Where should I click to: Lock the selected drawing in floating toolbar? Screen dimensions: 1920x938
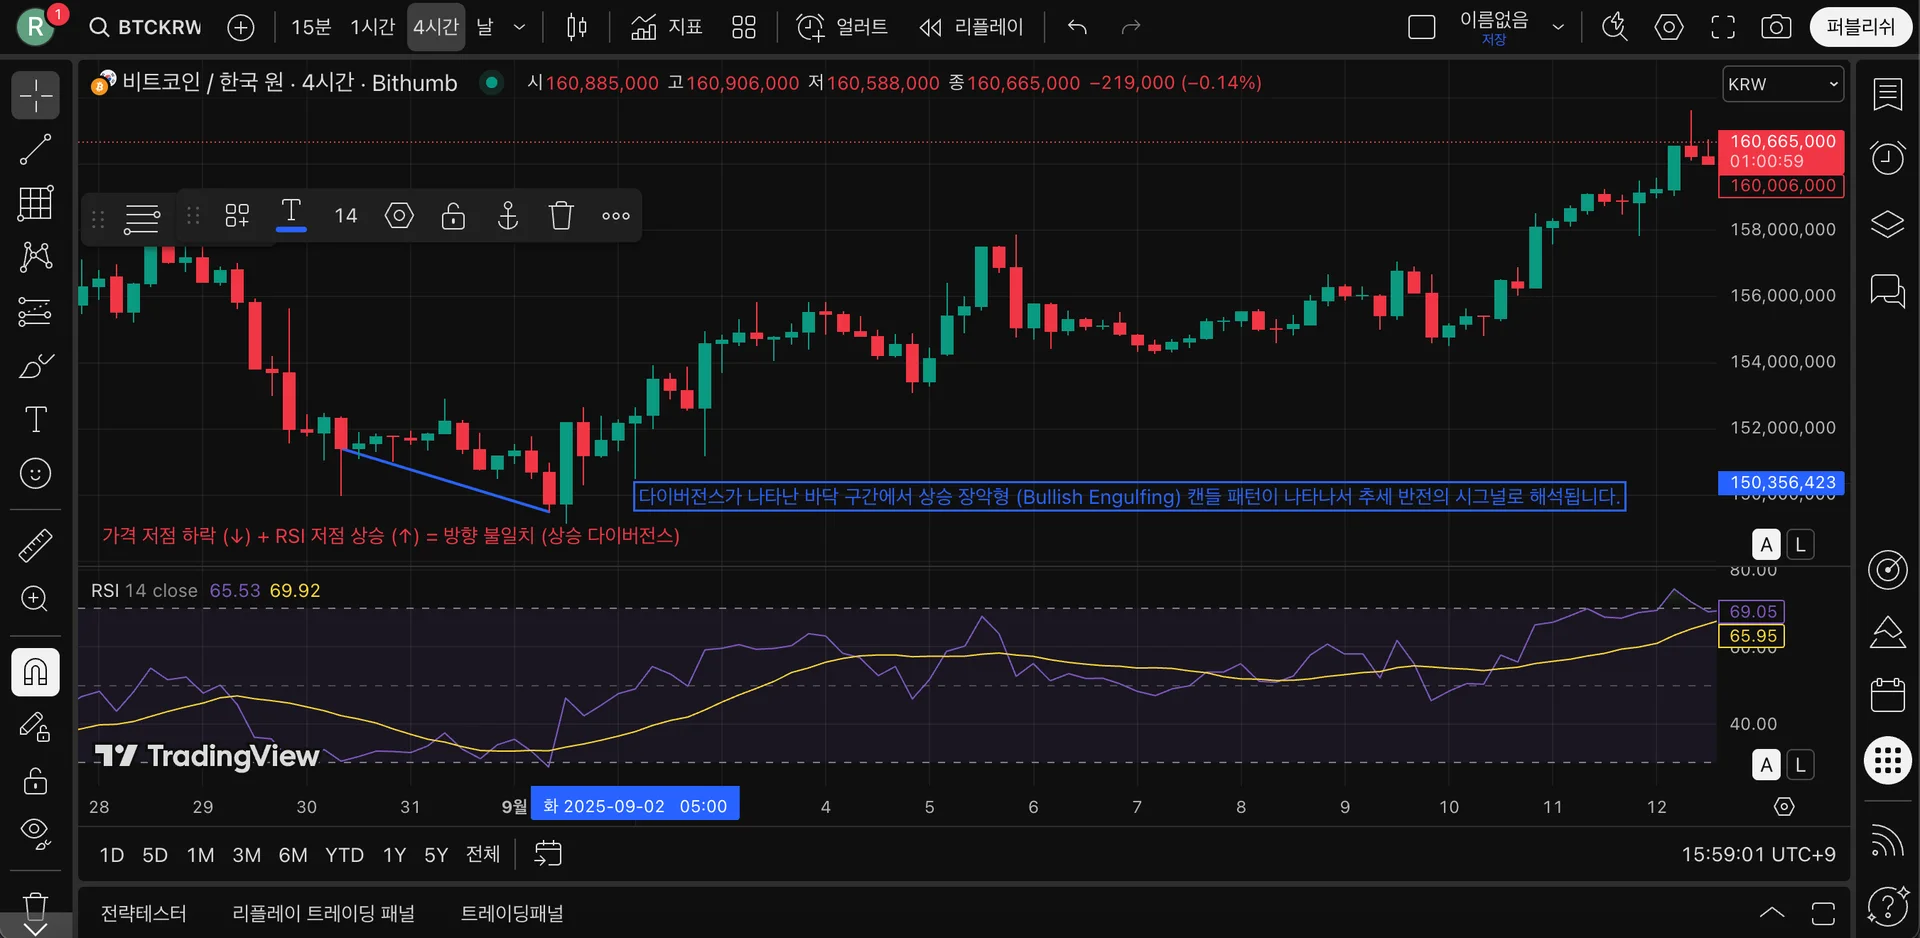pyautogui.click(x=453, y=215)
